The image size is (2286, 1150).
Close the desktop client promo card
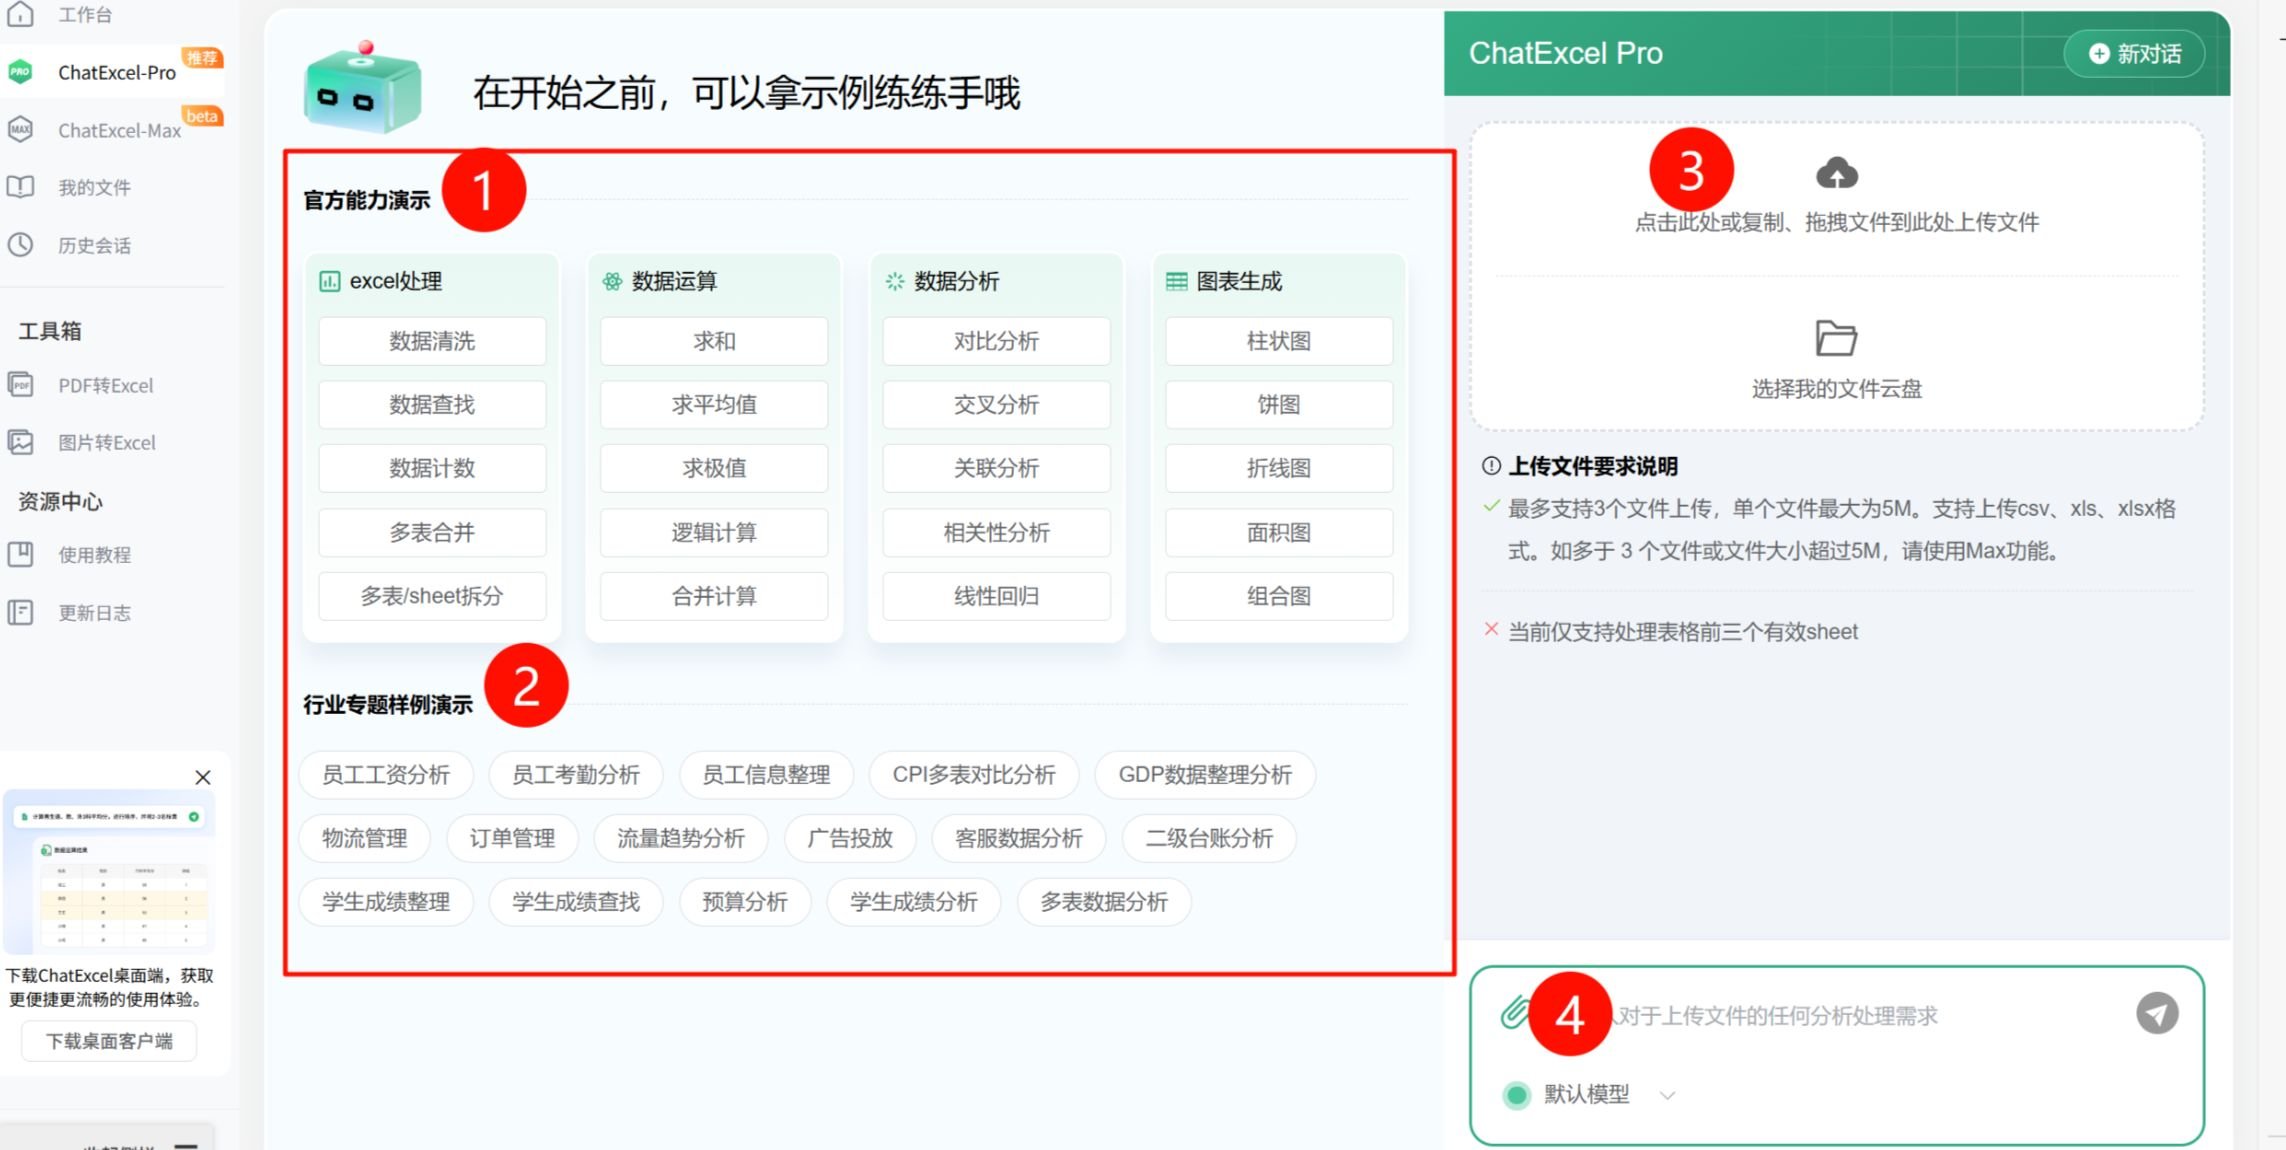[203, 777]
